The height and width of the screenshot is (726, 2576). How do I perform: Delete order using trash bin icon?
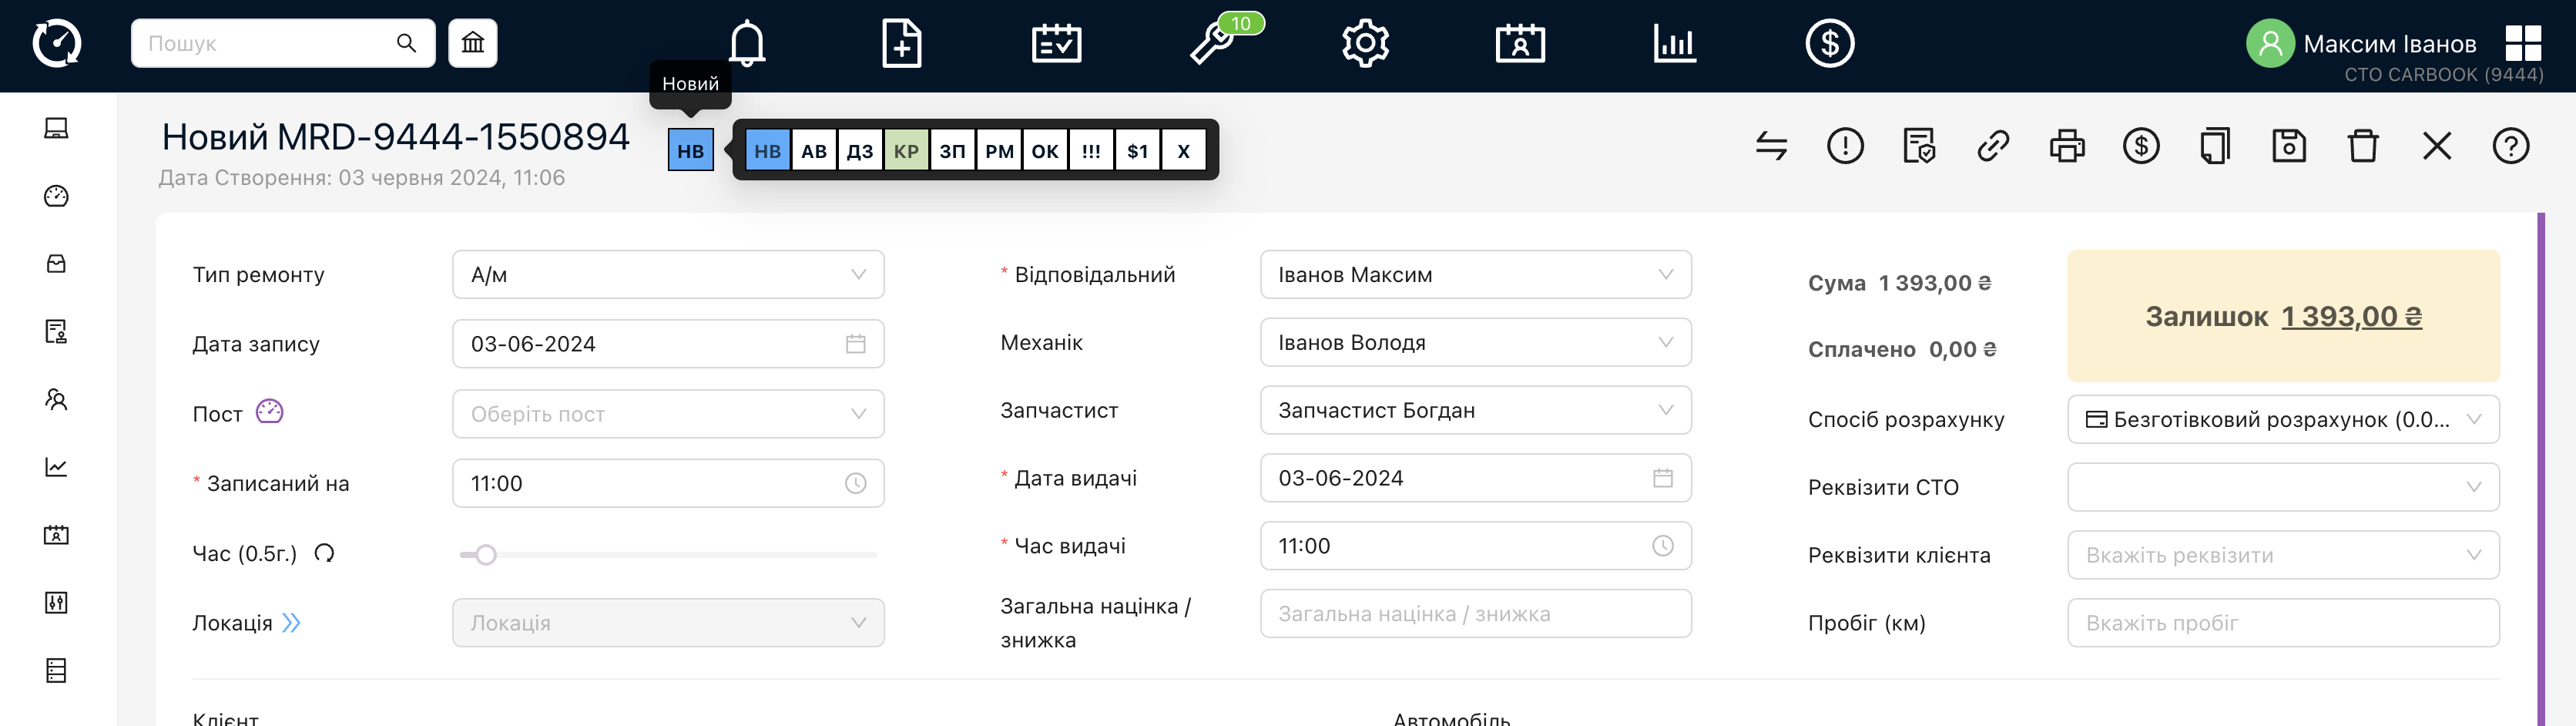pos(2362,146)
